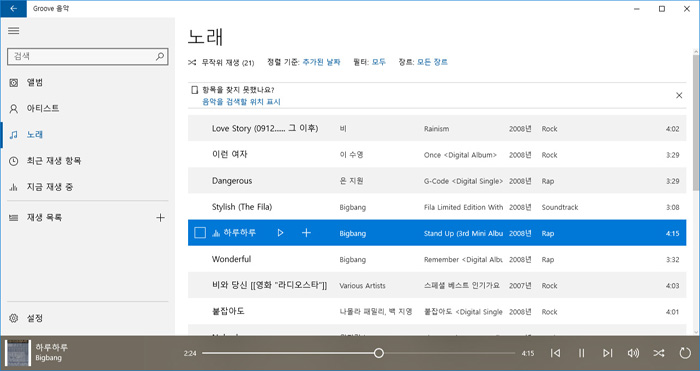Open 설정 settings

click(87, 318)
